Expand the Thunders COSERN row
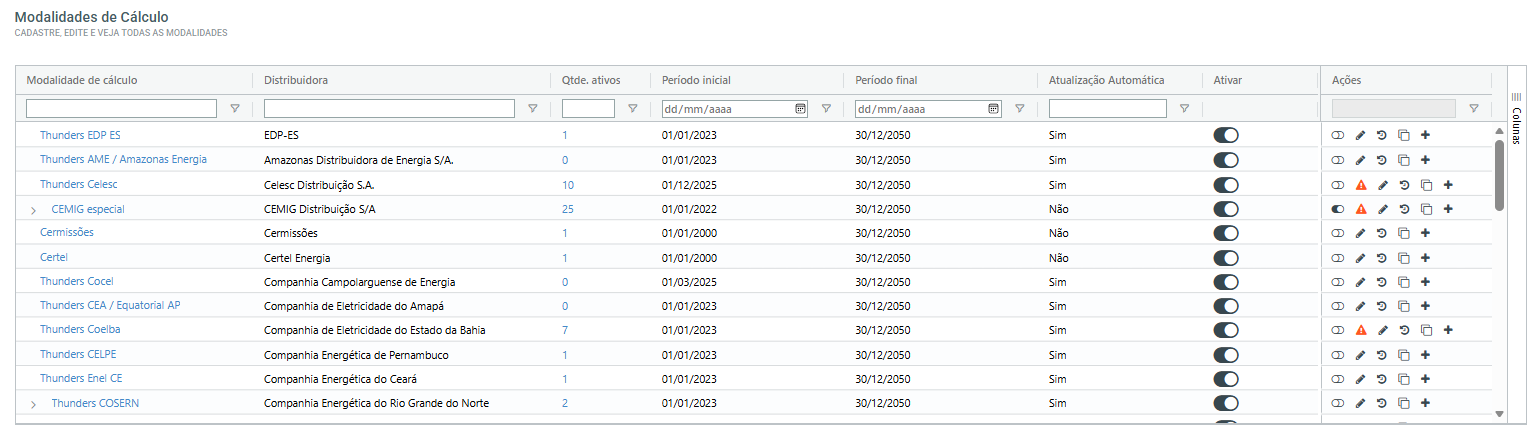 tap(33, 404)
